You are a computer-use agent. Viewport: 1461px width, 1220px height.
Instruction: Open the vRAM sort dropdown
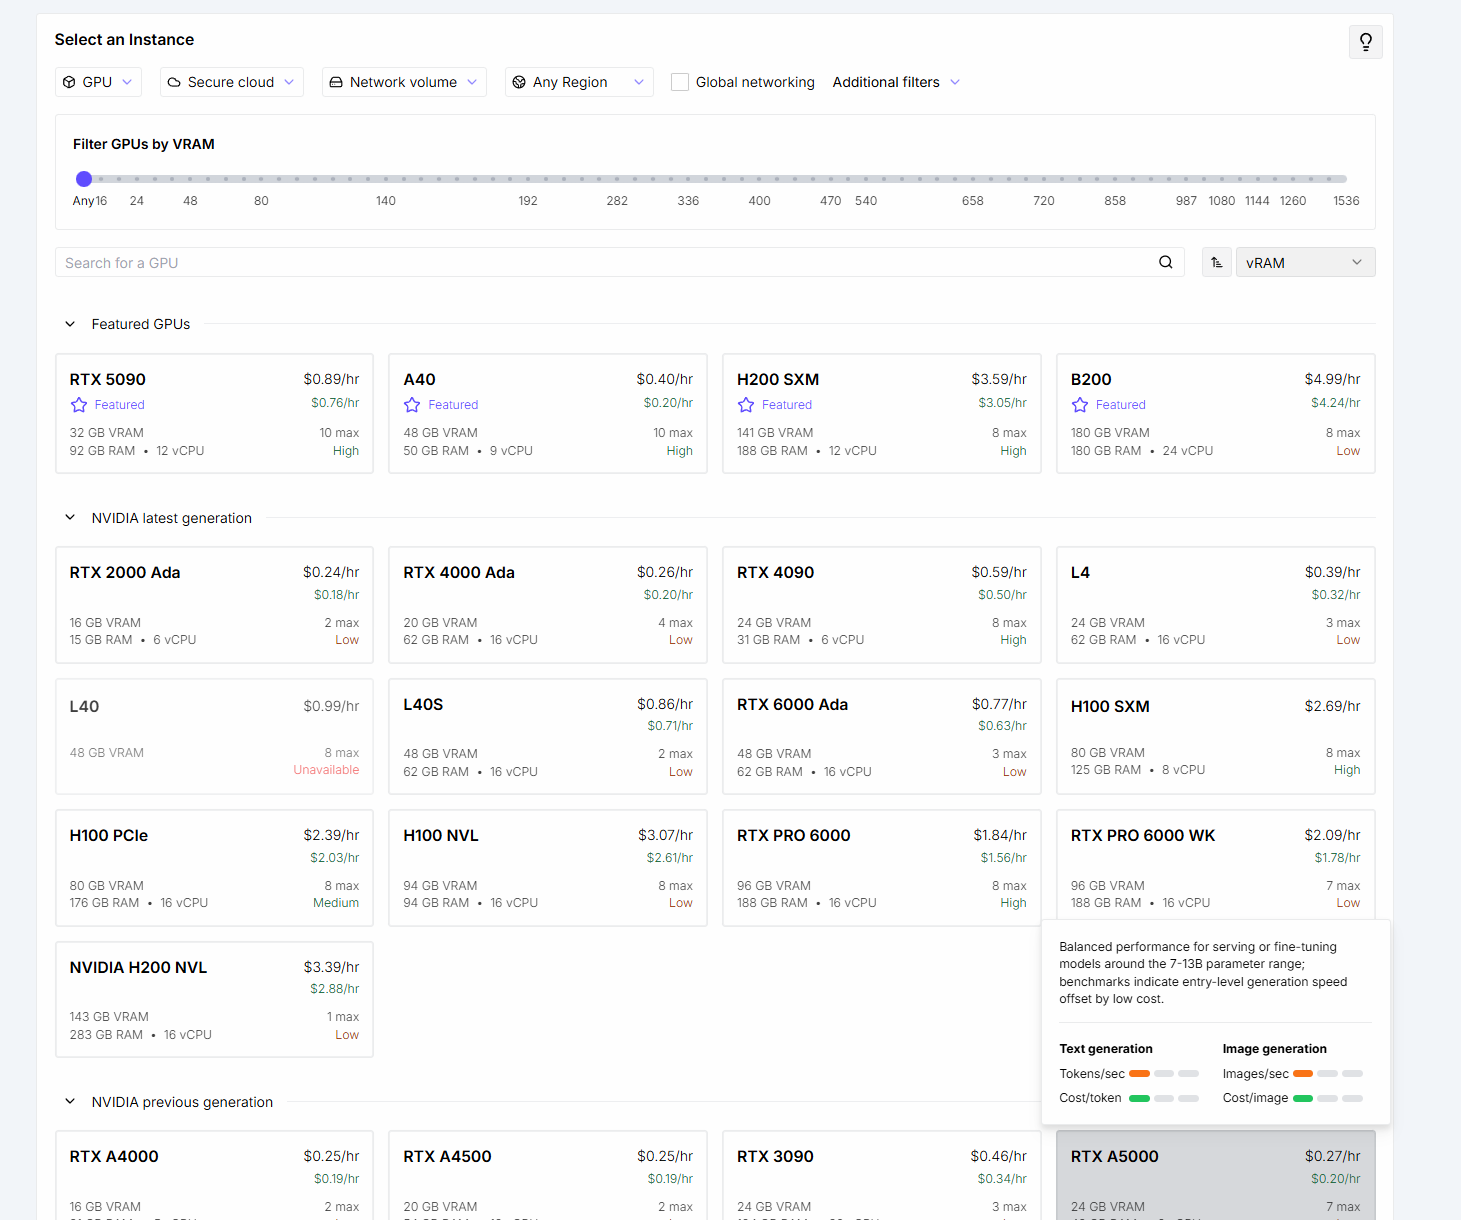1305,262
